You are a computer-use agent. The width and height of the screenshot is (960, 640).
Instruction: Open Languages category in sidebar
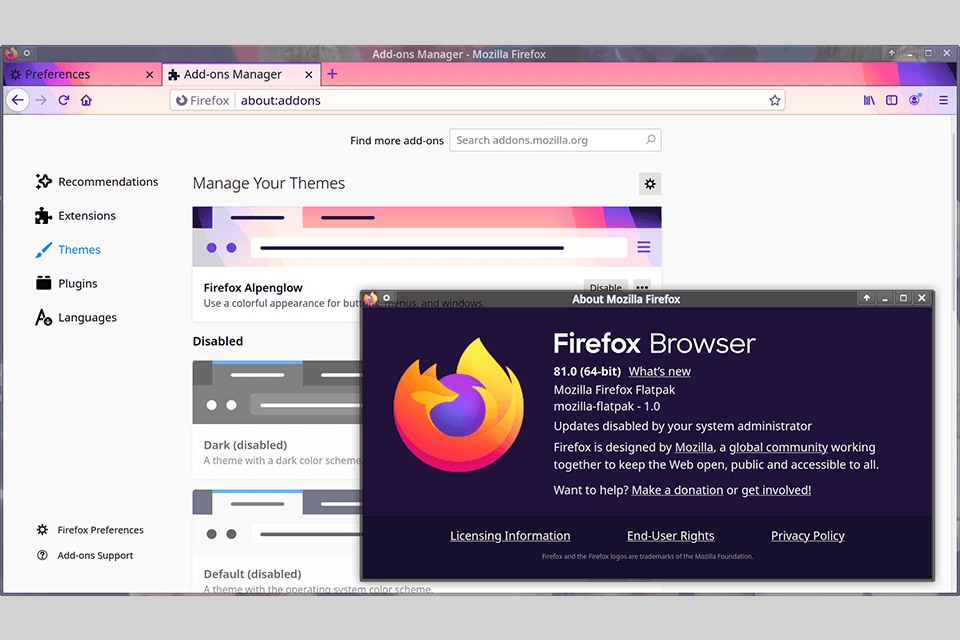tap(76, 318)
